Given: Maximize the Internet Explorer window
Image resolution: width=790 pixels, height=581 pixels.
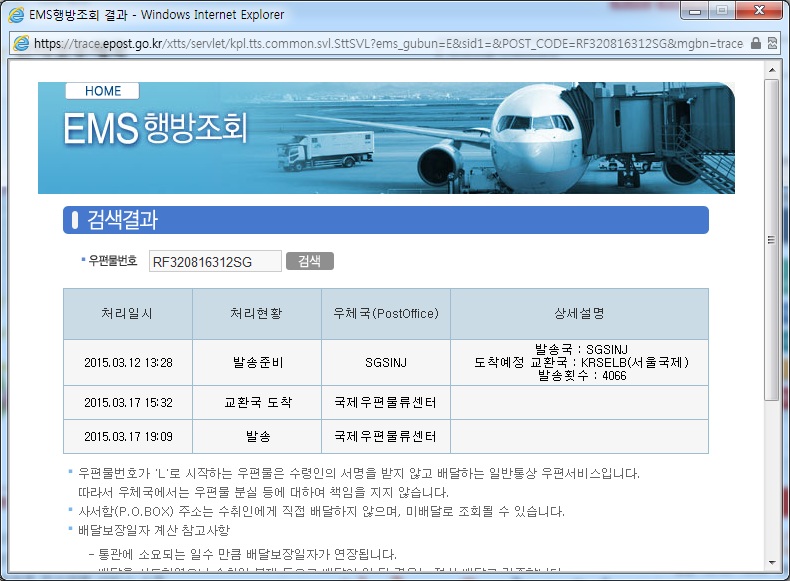Looking at the screenshot, I should [x=722, y=11].
